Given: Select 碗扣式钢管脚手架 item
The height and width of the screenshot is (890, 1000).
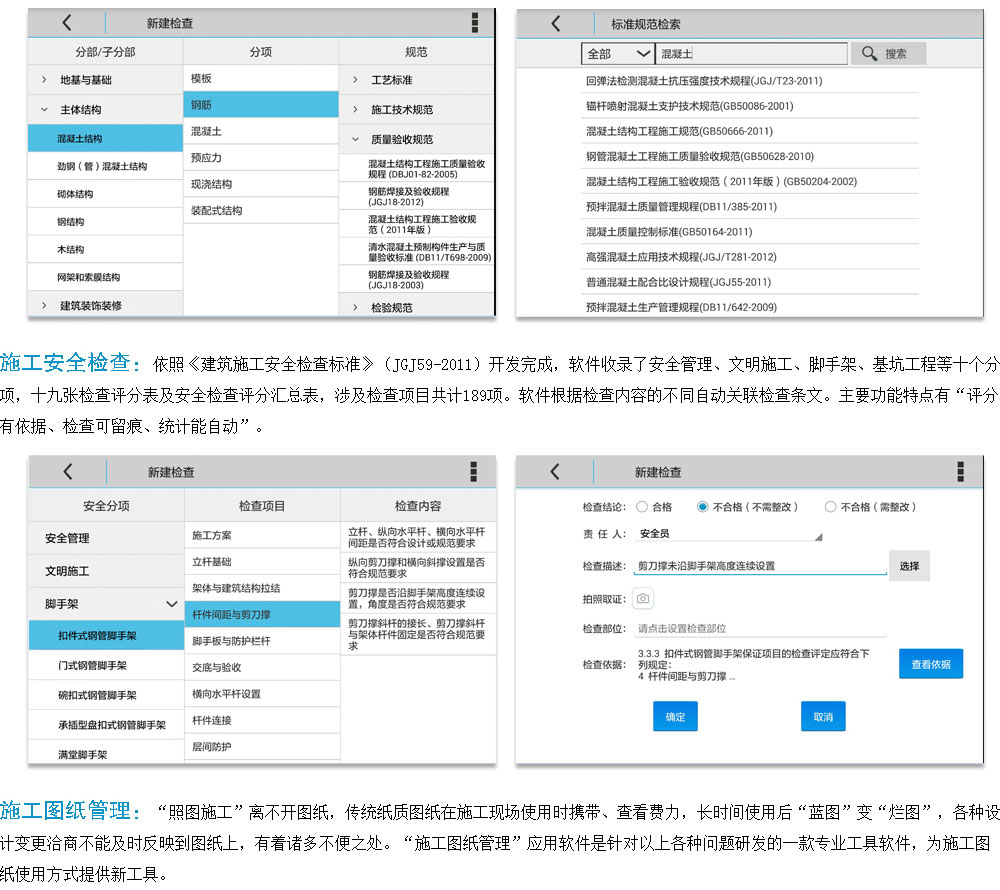Looking at the screenshot, I should 106,695.
